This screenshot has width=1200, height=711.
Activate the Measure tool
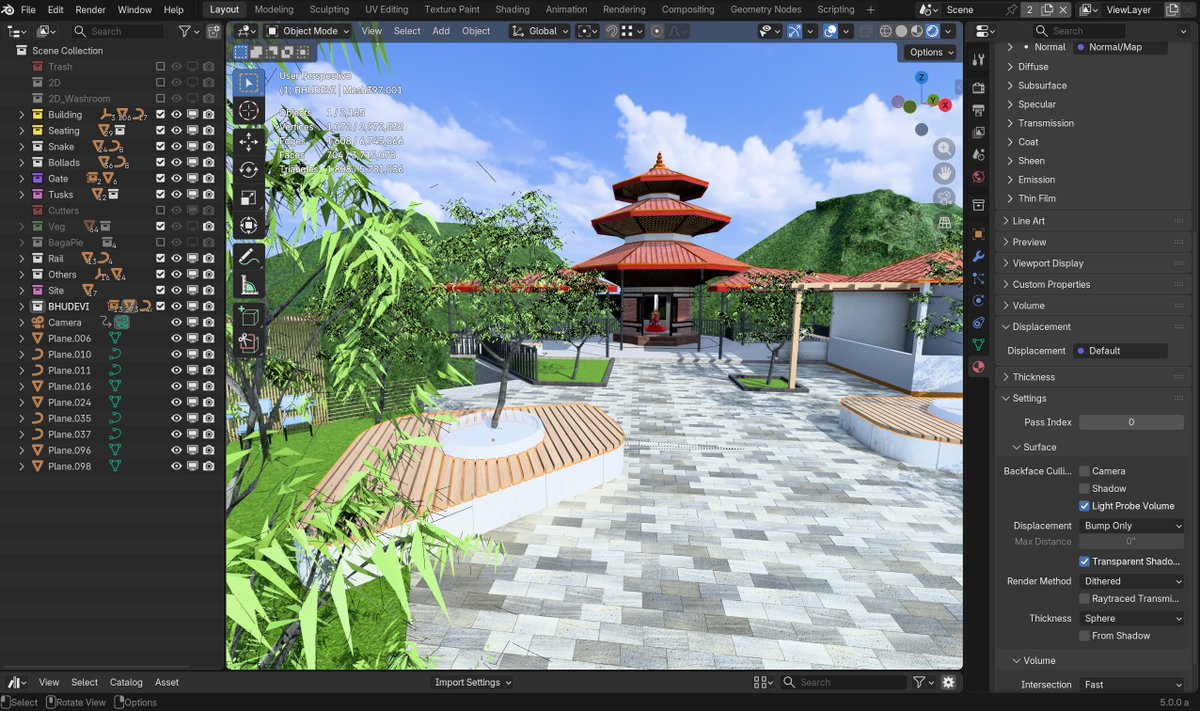pos(248,283)
